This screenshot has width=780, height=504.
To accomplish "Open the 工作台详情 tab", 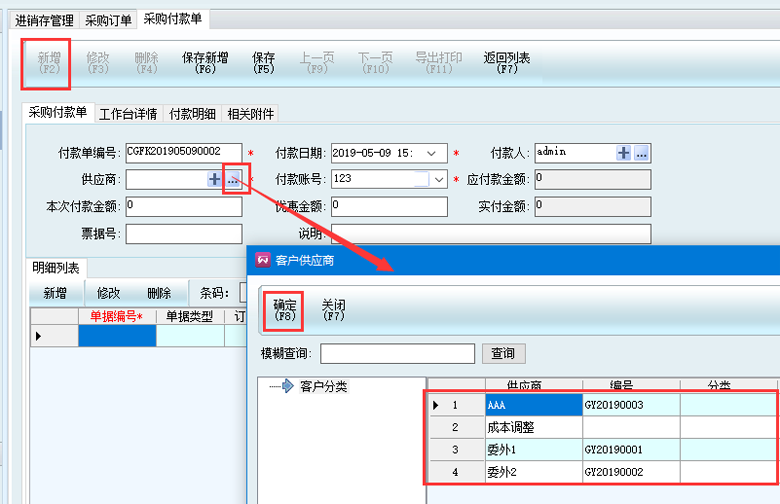I will 127,114.
